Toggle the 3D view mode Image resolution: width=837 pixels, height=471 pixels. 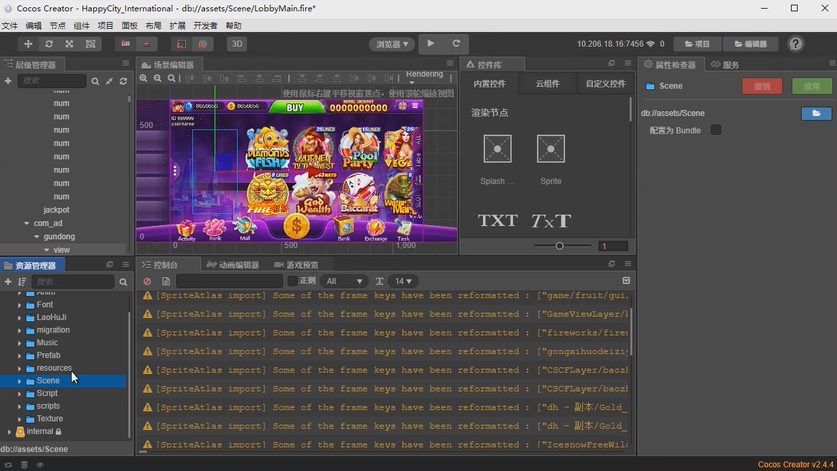[236, 44]
